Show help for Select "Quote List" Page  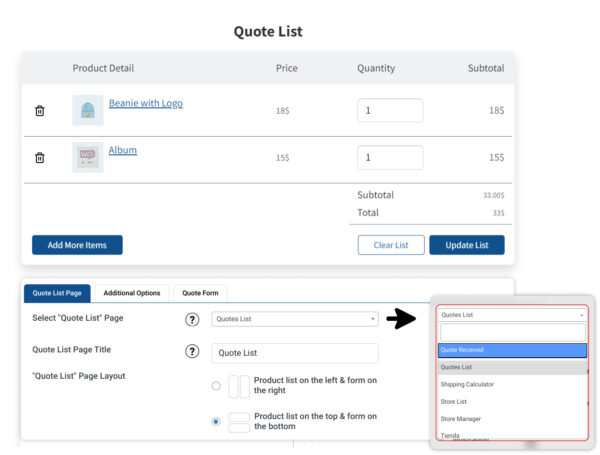tap(192, 319)
